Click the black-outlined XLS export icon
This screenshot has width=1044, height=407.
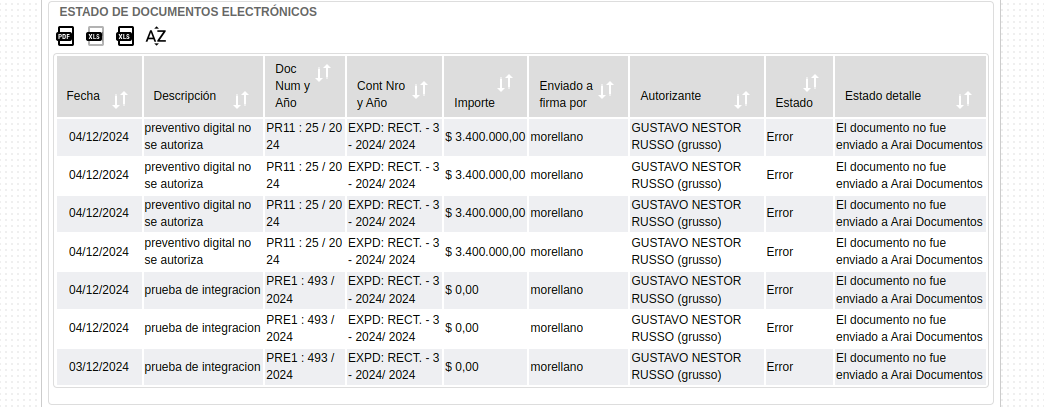coord(125,36)
